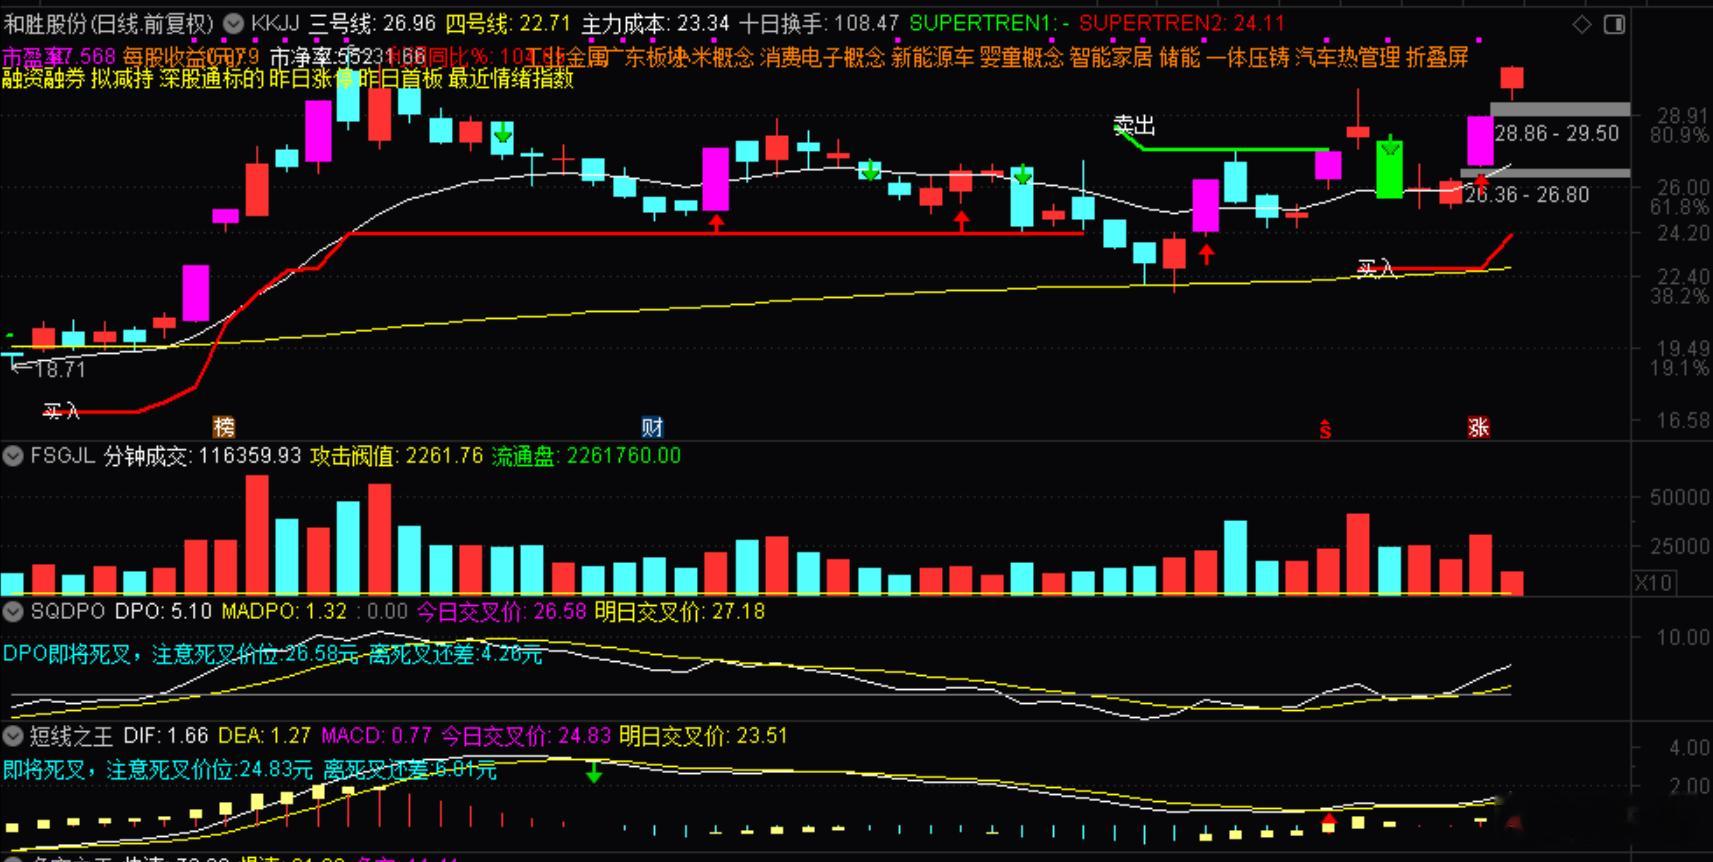This screenshot has width=1713, height=862.
Task: Expand the KKJJ indicator dropdown
Action: 232,23
